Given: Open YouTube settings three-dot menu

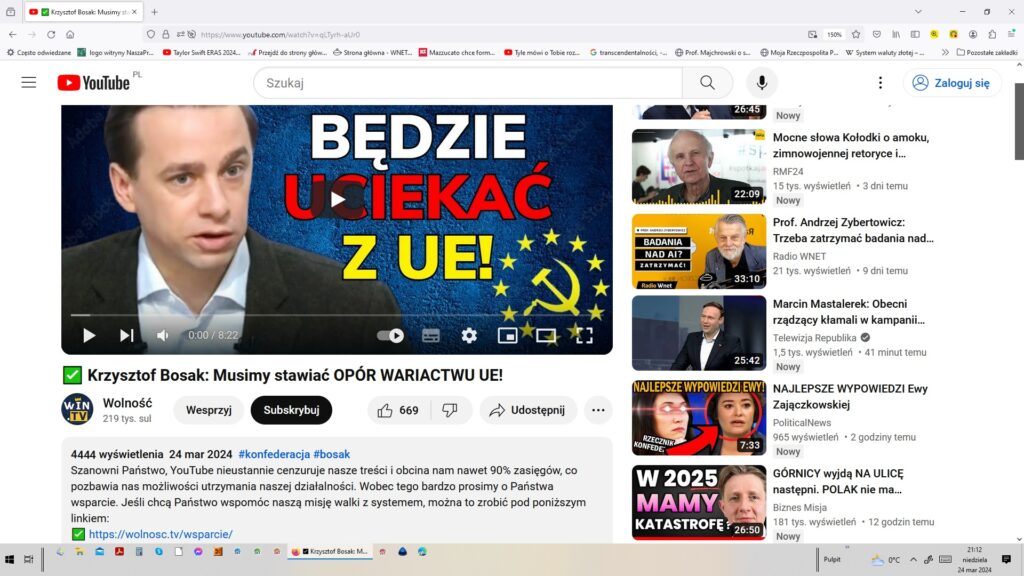Looking at the screenshot, I should (x=880, y=83).
